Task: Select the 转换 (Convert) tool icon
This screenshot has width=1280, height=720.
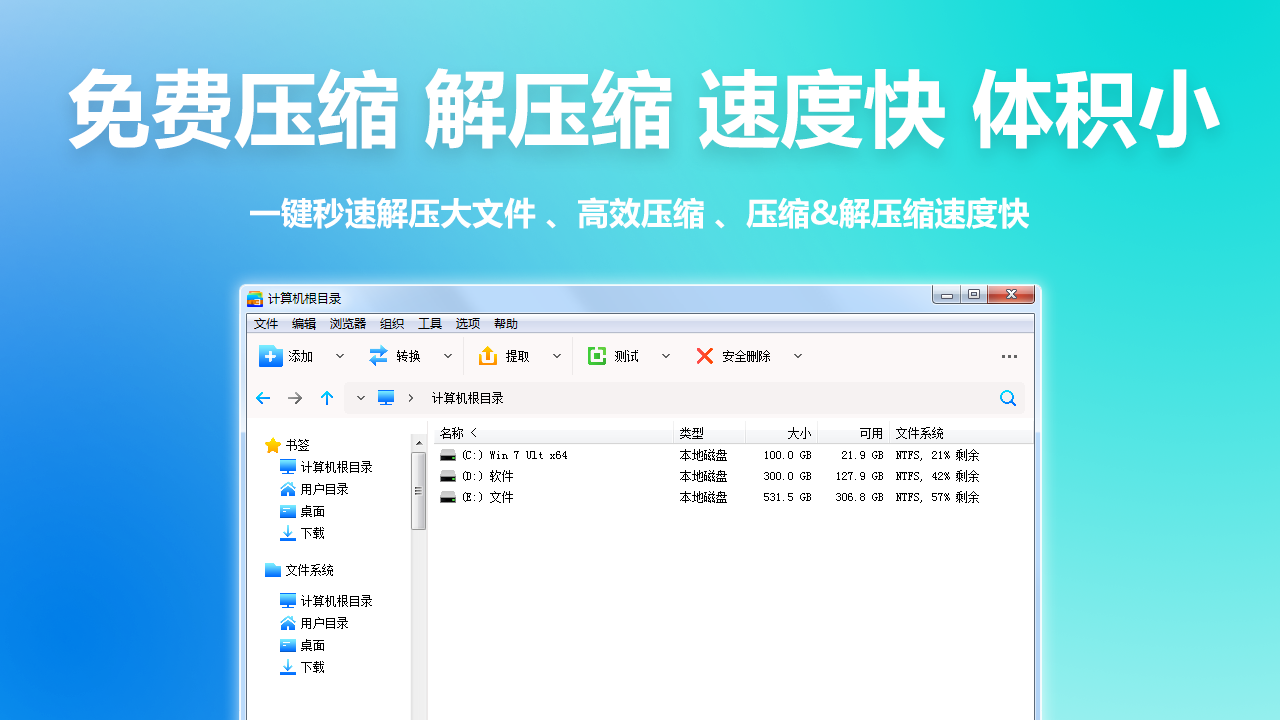Action: click(378, 356)
